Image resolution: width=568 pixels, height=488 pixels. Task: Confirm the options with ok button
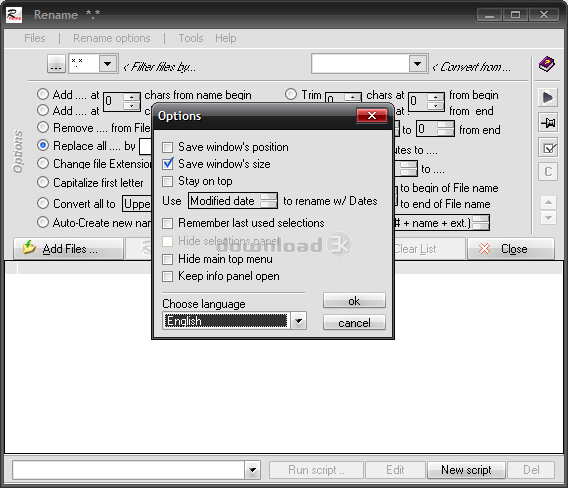pyautogui.click(x=354, y=301)
